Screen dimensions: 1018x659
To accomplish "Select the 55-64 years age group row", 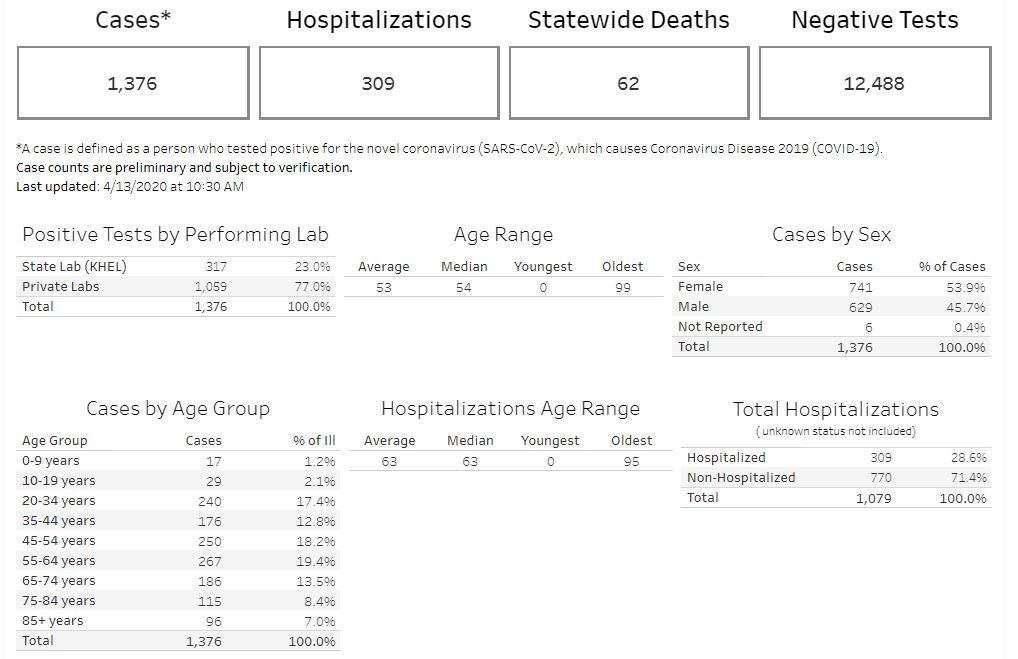I will click(59, 561).
